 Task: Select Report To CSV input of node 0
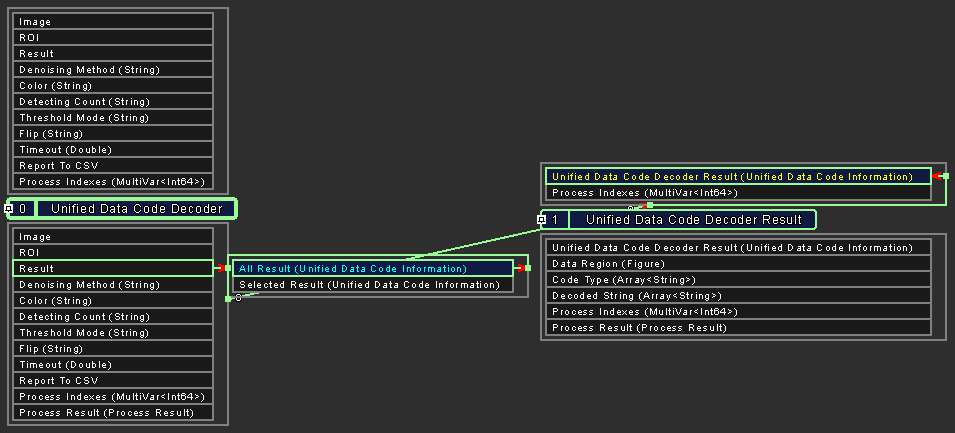113,166
